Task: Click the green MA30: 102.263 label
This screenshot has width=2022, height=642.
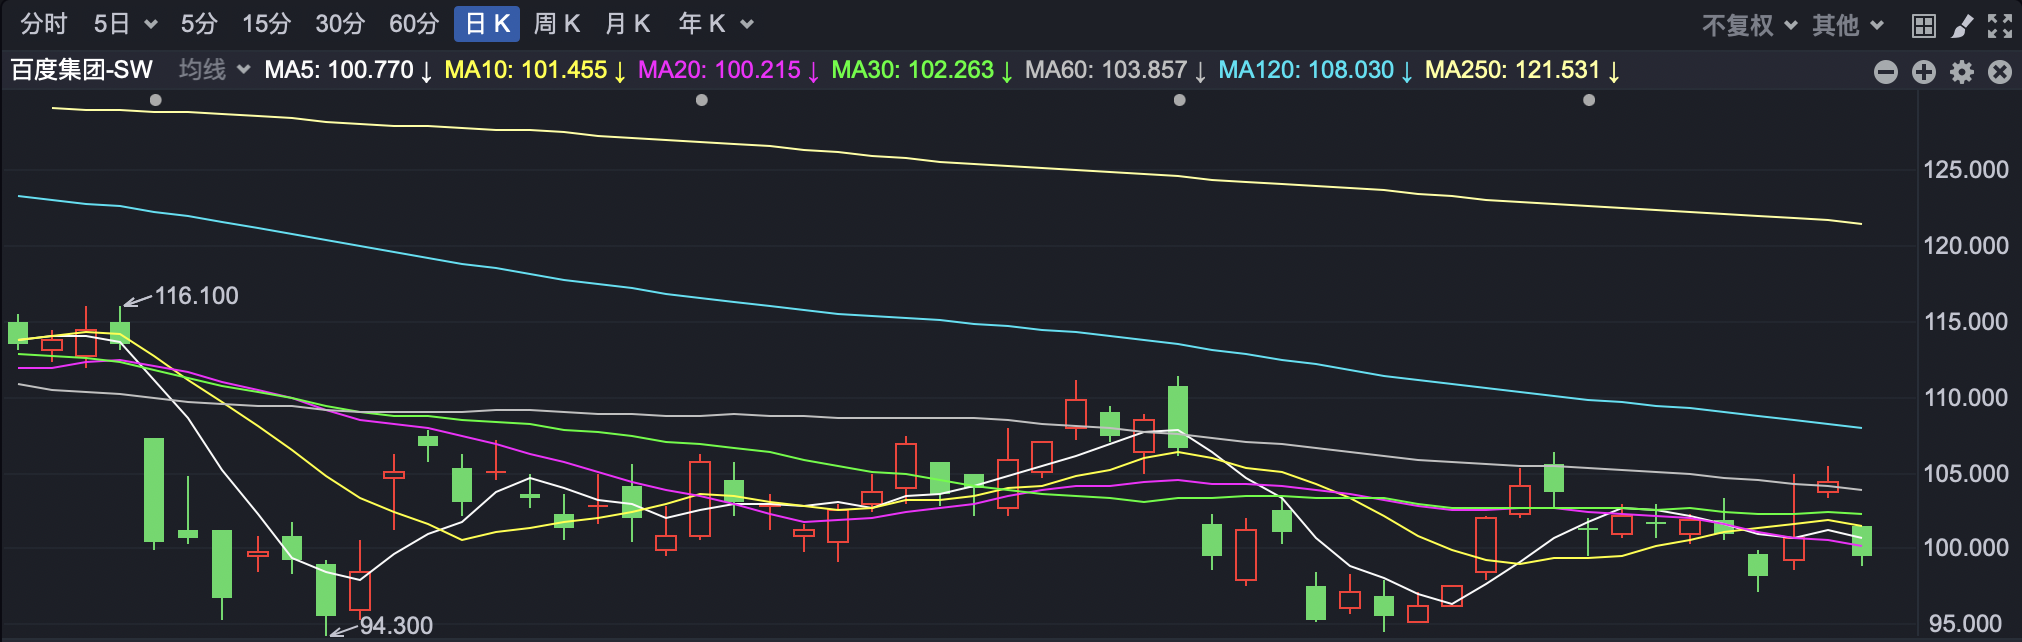Action: tap(922, 70)
